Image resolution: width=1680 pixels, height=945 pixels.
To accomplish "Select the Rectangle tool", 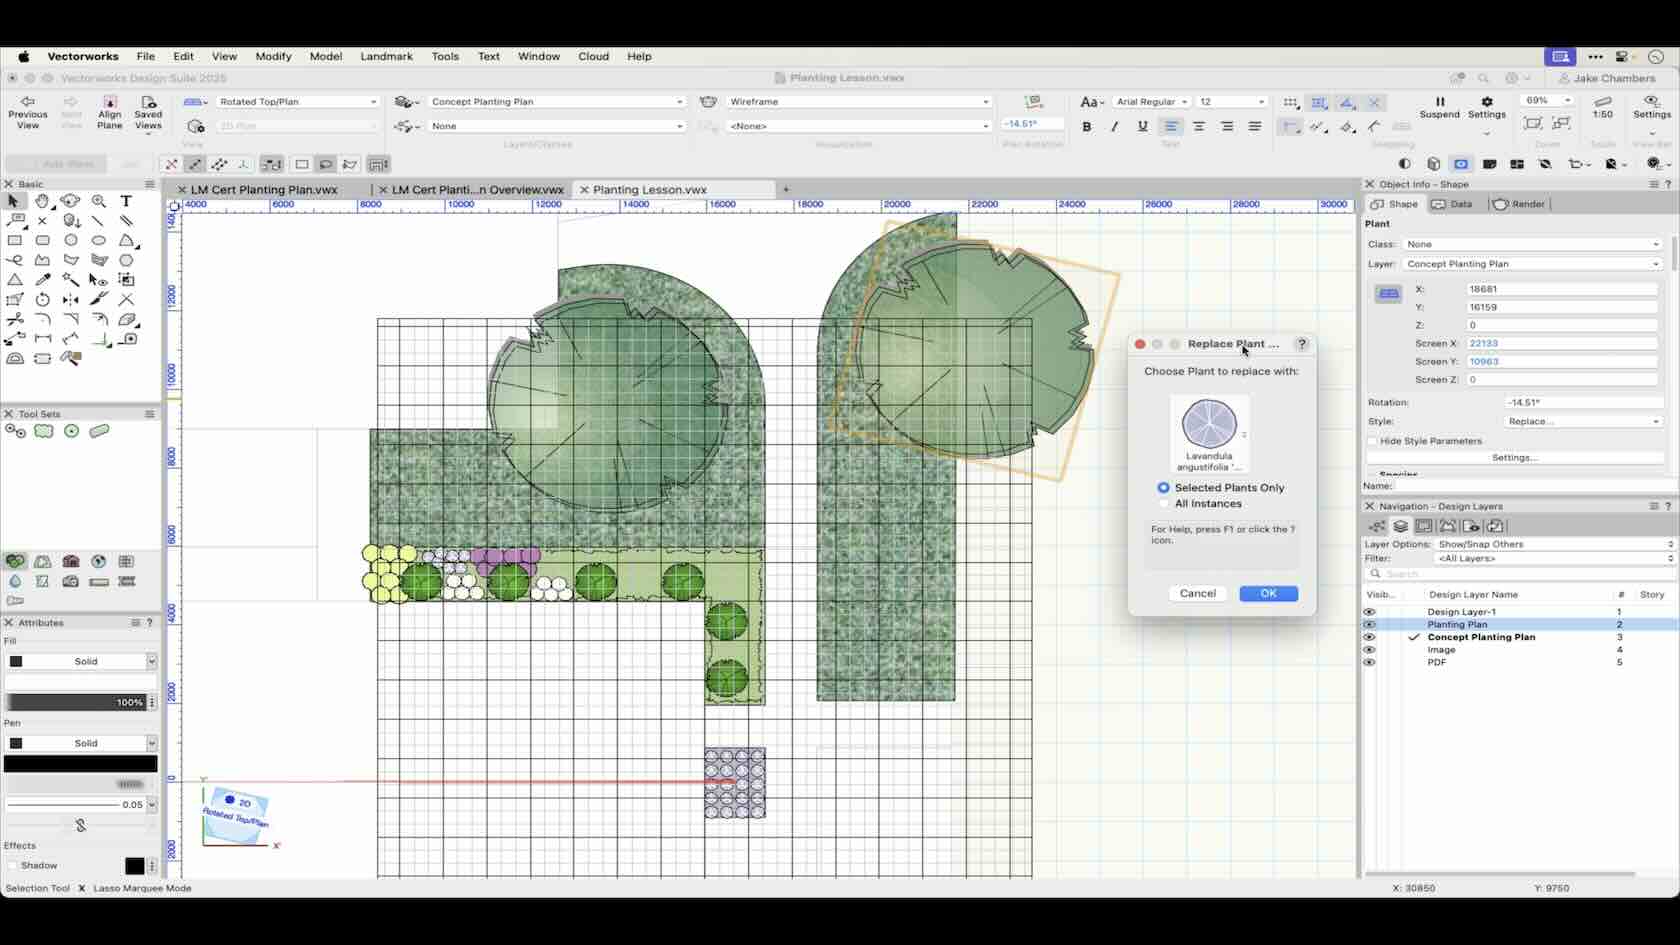I will tap(15, 240).
